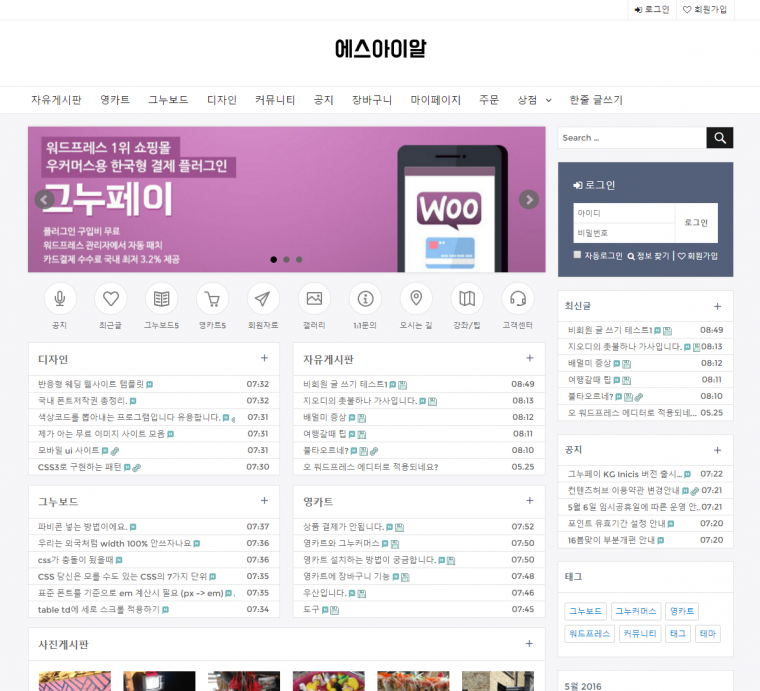Expand the 그누보드 board with plus
This screenshot has height=691, width=760.
[264, 501]
